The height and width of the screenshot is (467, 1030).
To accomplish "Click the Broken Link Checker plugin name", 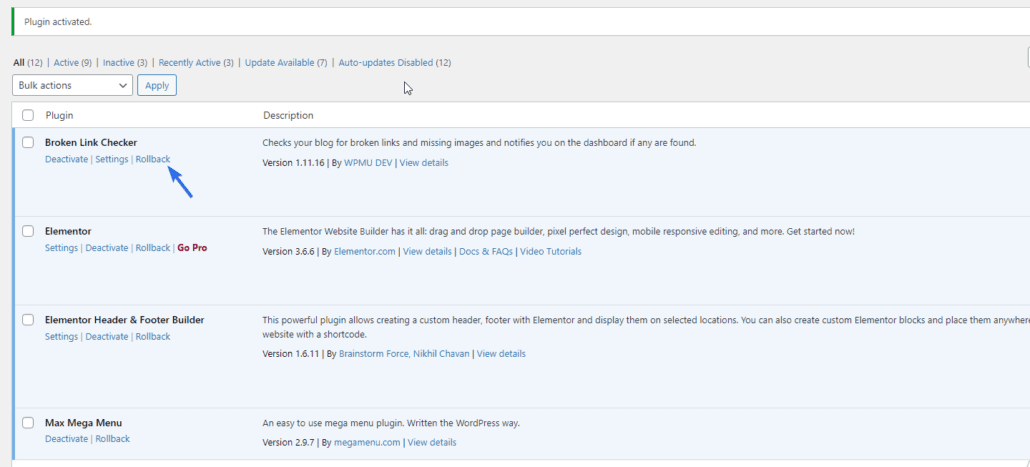I will [x=91, y=143].
